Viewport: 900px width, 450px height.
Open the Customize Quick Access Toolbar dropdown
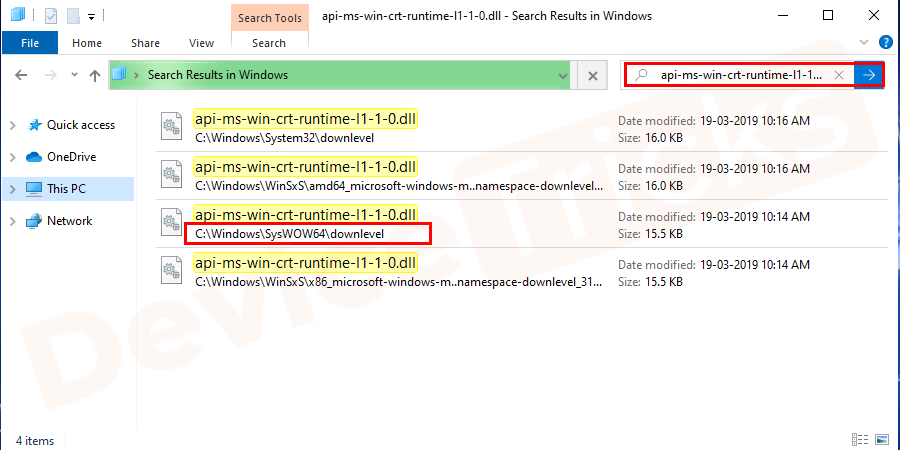tap(91, 17)
